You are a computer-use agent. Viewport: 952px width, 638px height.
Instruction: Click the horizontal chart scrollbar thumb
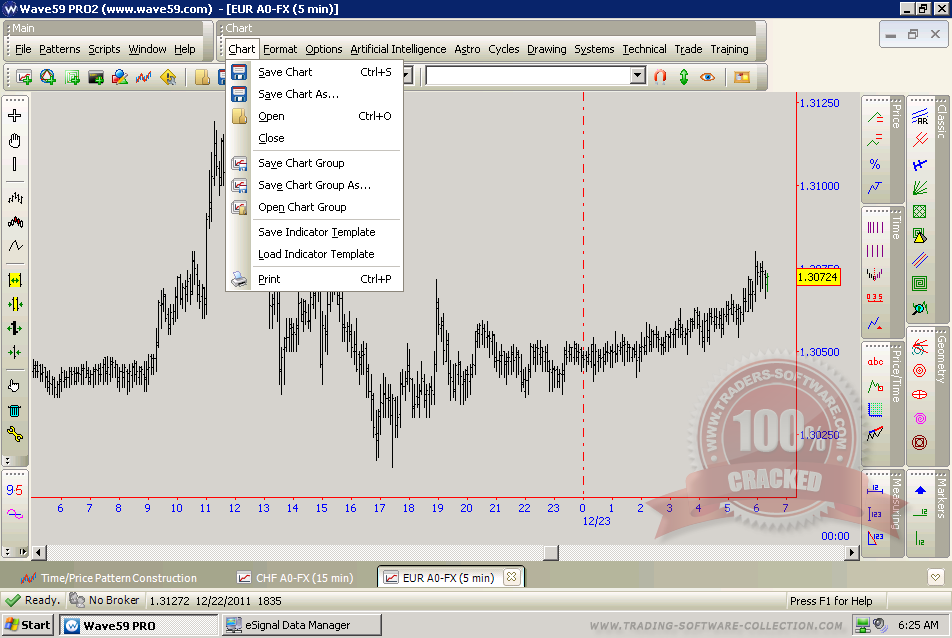tap(551, 552)
